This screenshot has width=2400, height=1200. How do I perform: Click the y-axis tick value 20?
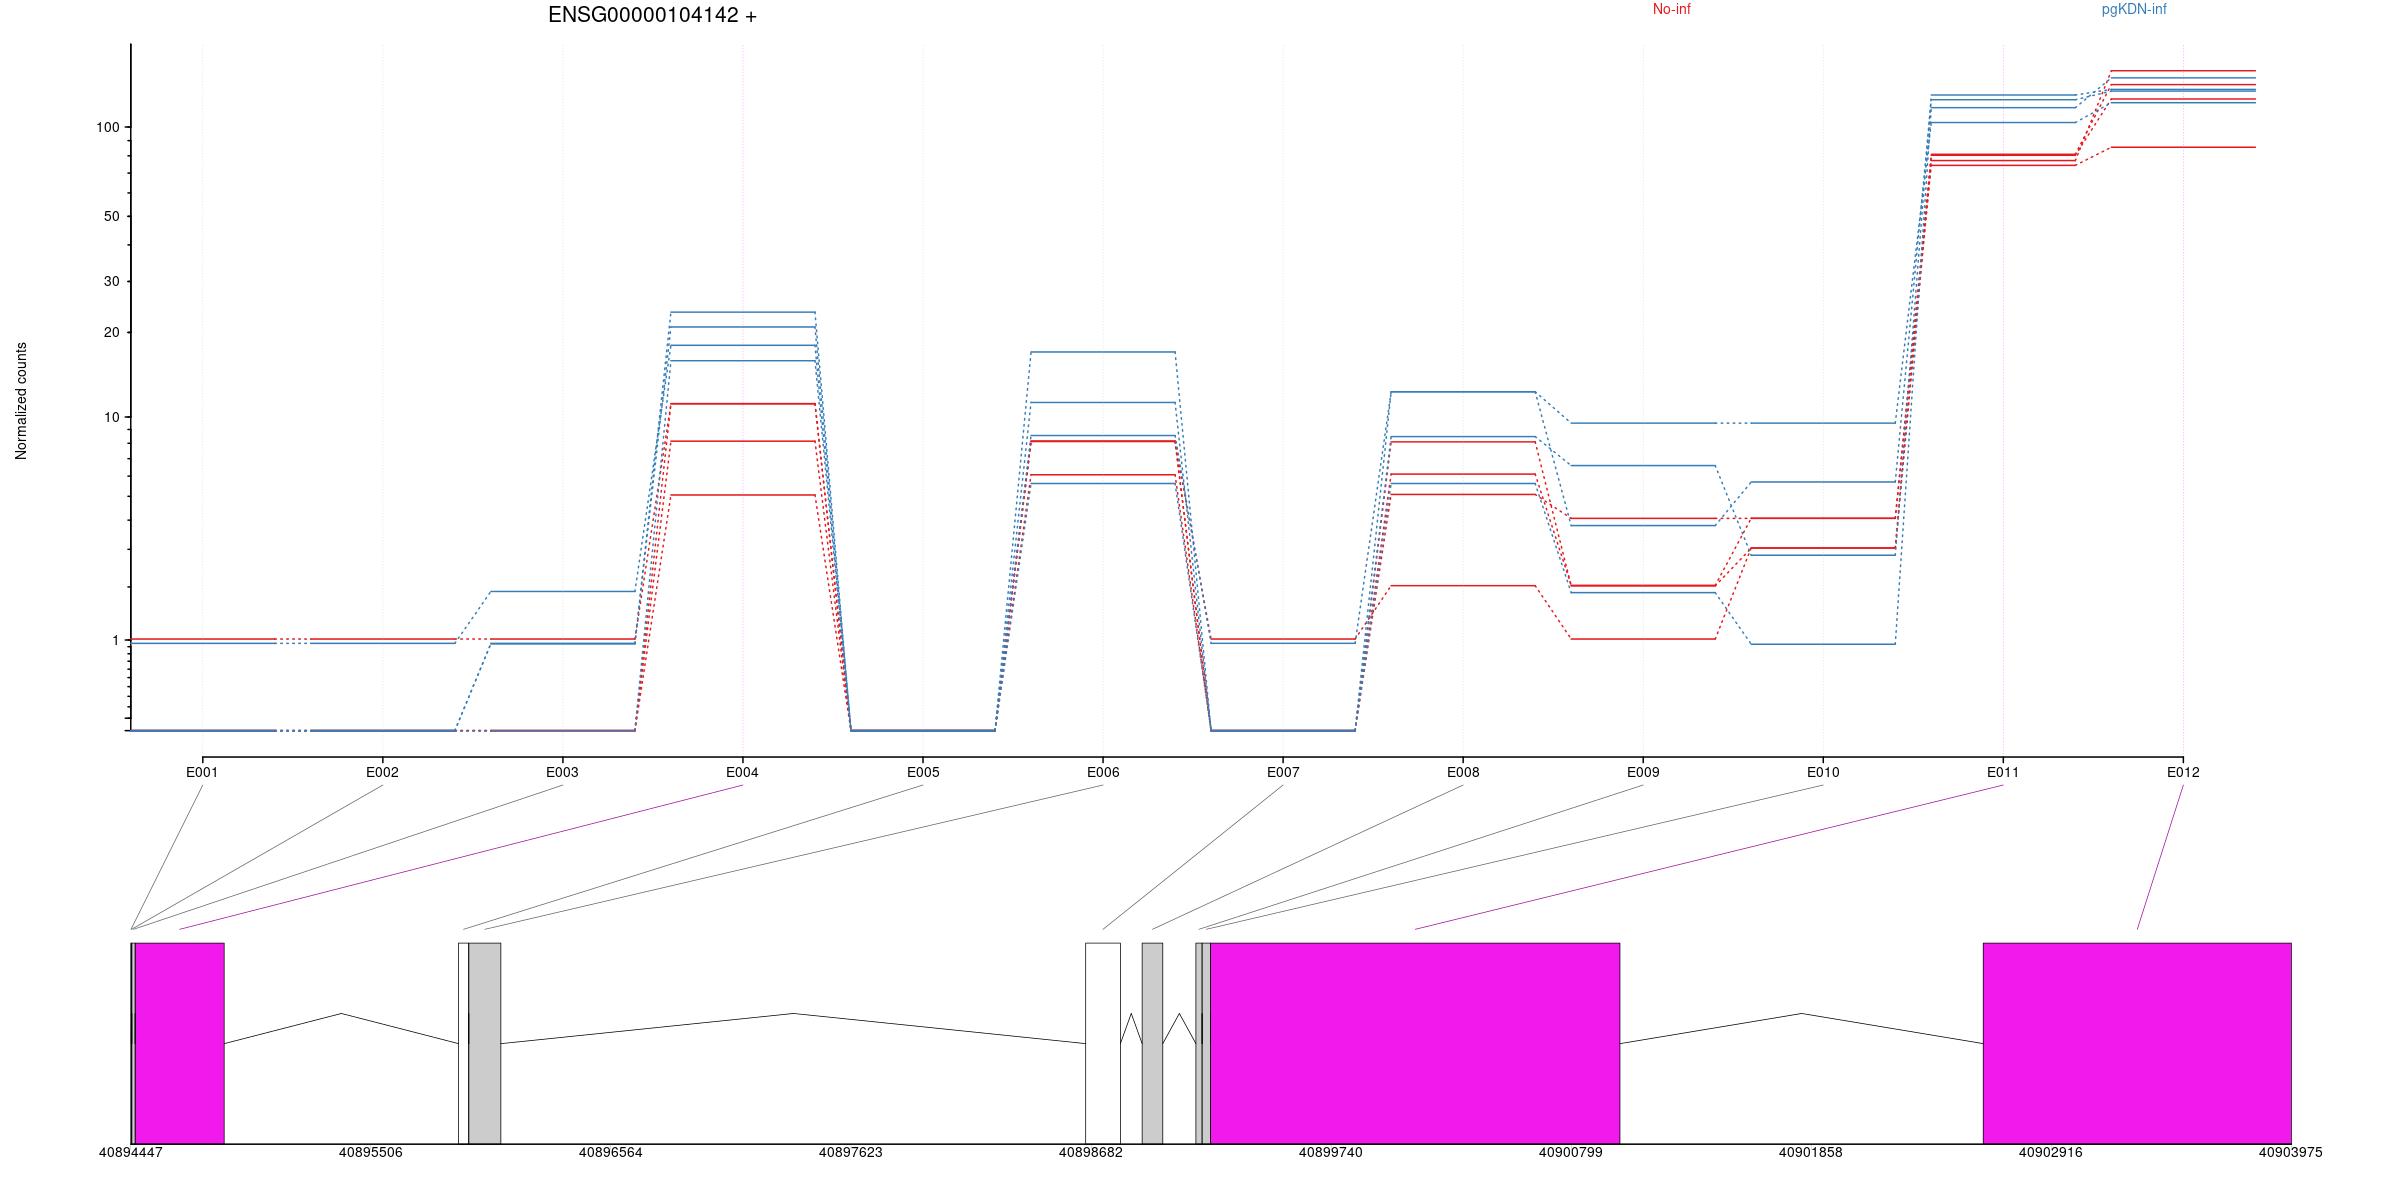(x=112, y=332)
